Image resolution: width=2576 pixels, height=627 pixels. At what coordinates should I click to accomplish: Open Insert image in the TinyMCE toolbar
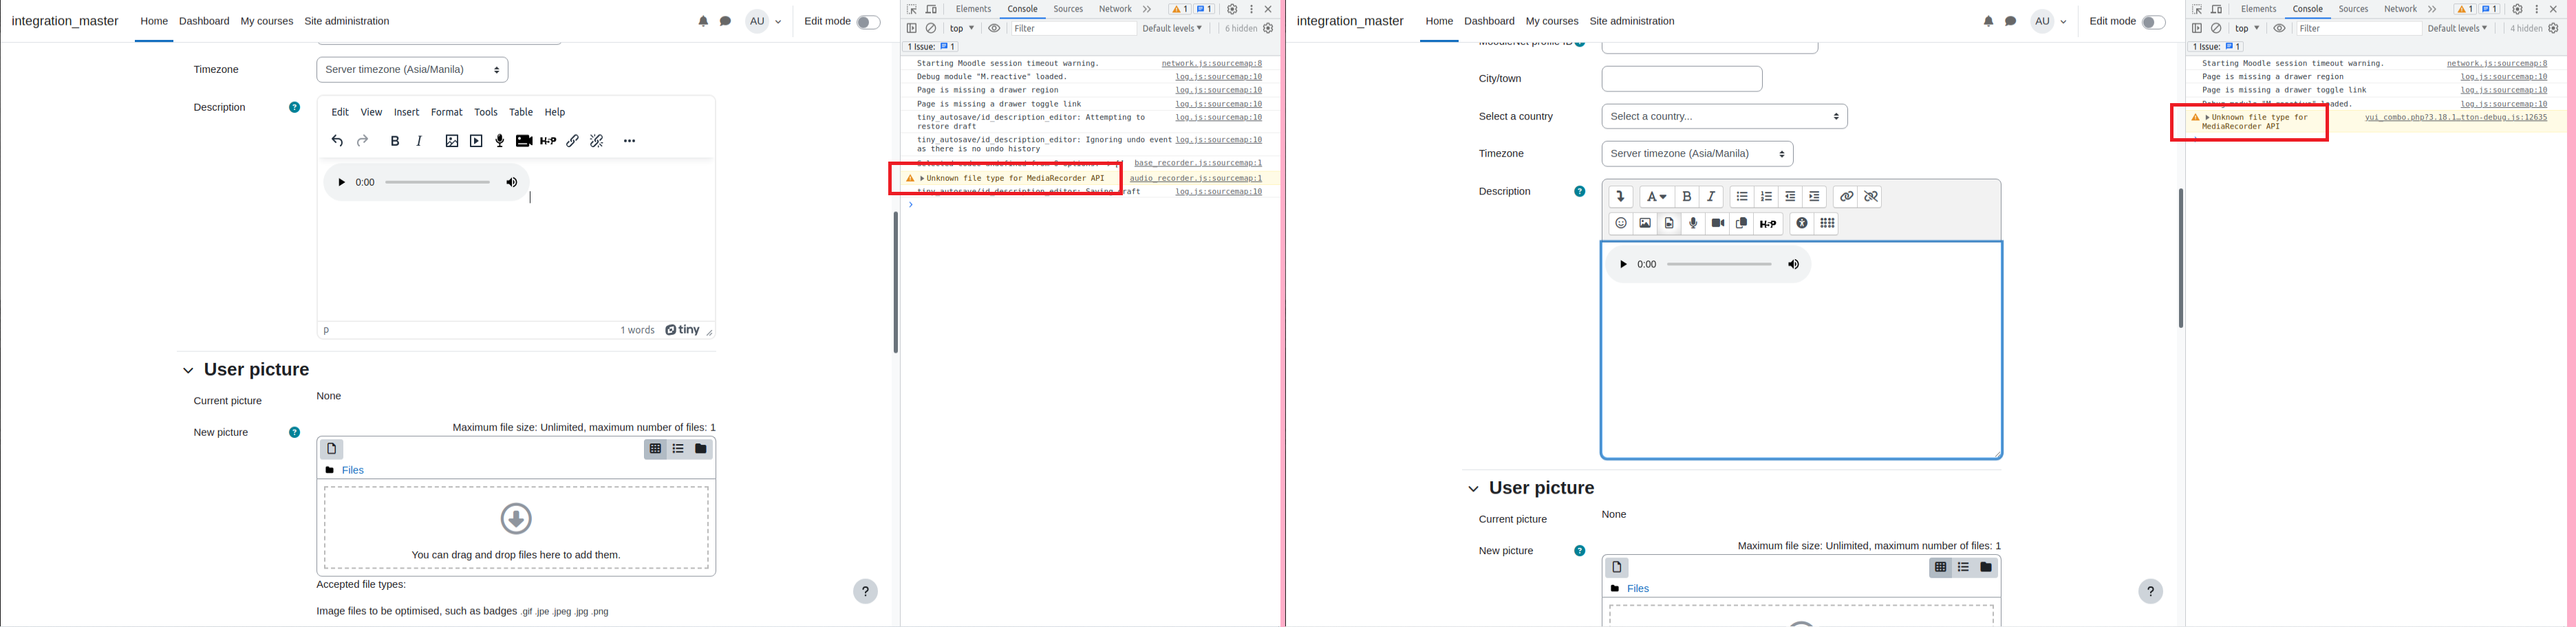pos(452,141)
